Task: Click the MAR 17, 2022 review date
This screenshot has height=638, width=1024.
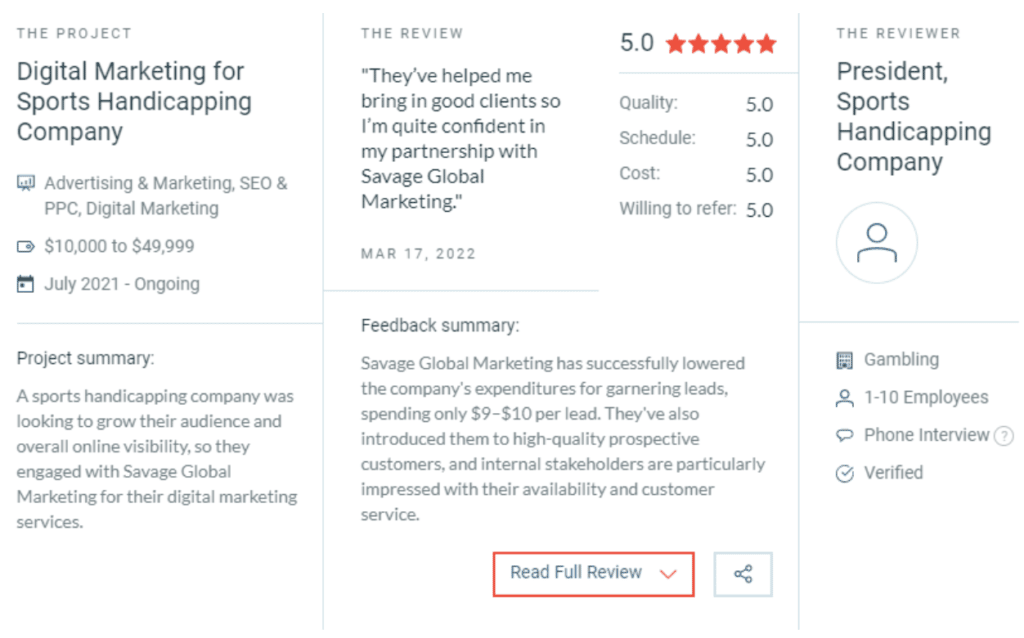Action: (x=418, y=254)
